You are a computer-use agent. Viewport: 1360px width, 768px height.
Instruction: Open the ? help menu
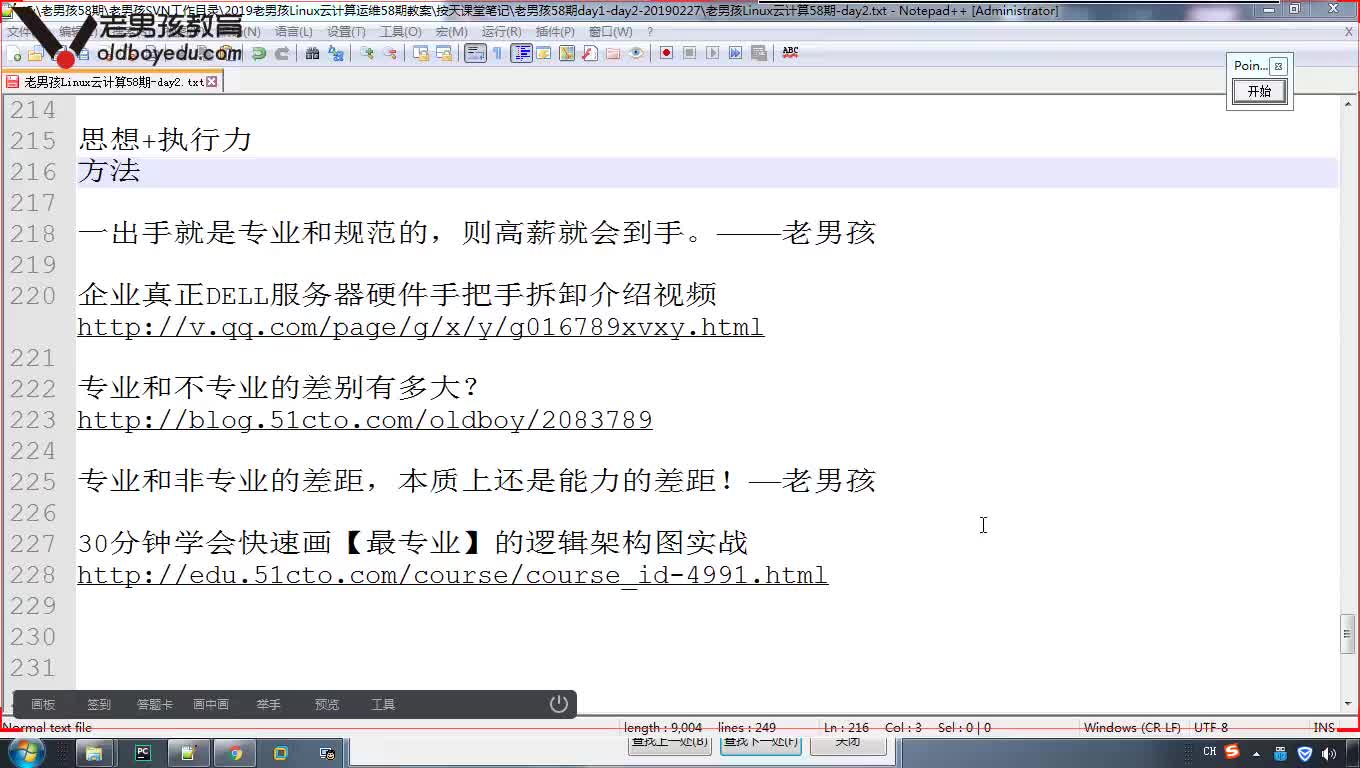[650, 32]
